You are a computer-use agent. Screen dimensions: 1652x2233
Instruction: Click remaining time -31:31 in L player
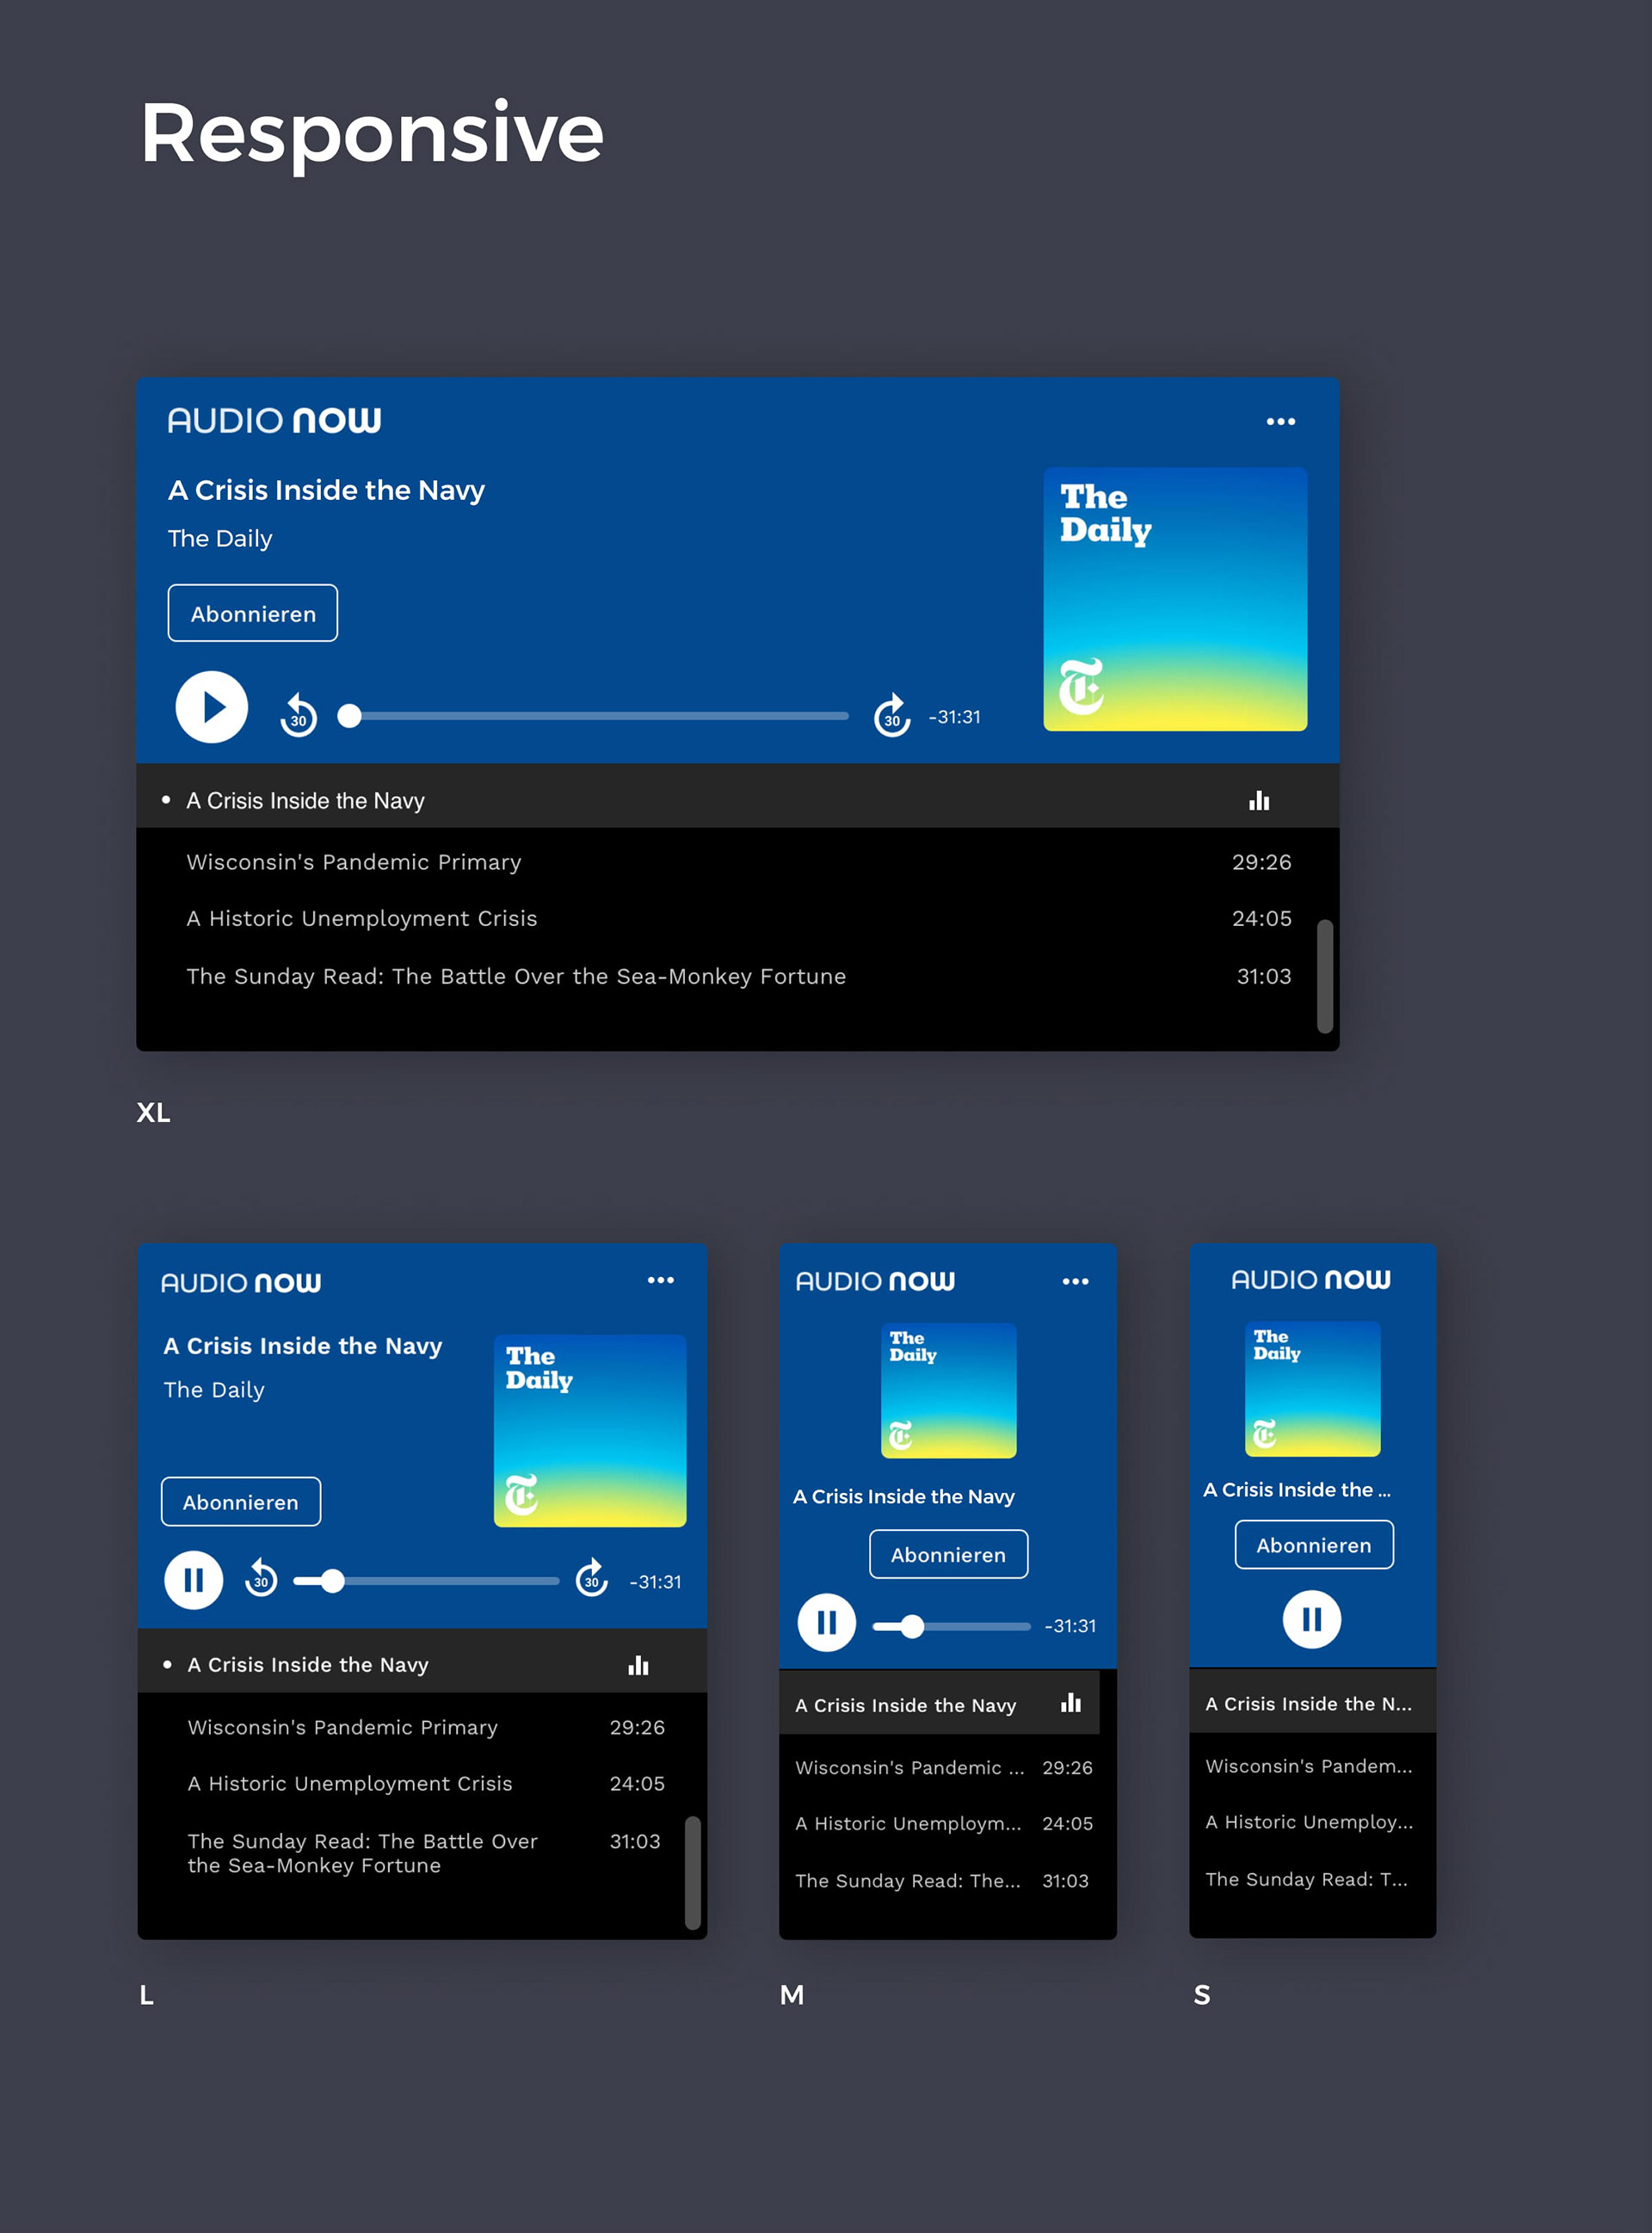[x=655, y=1582]
